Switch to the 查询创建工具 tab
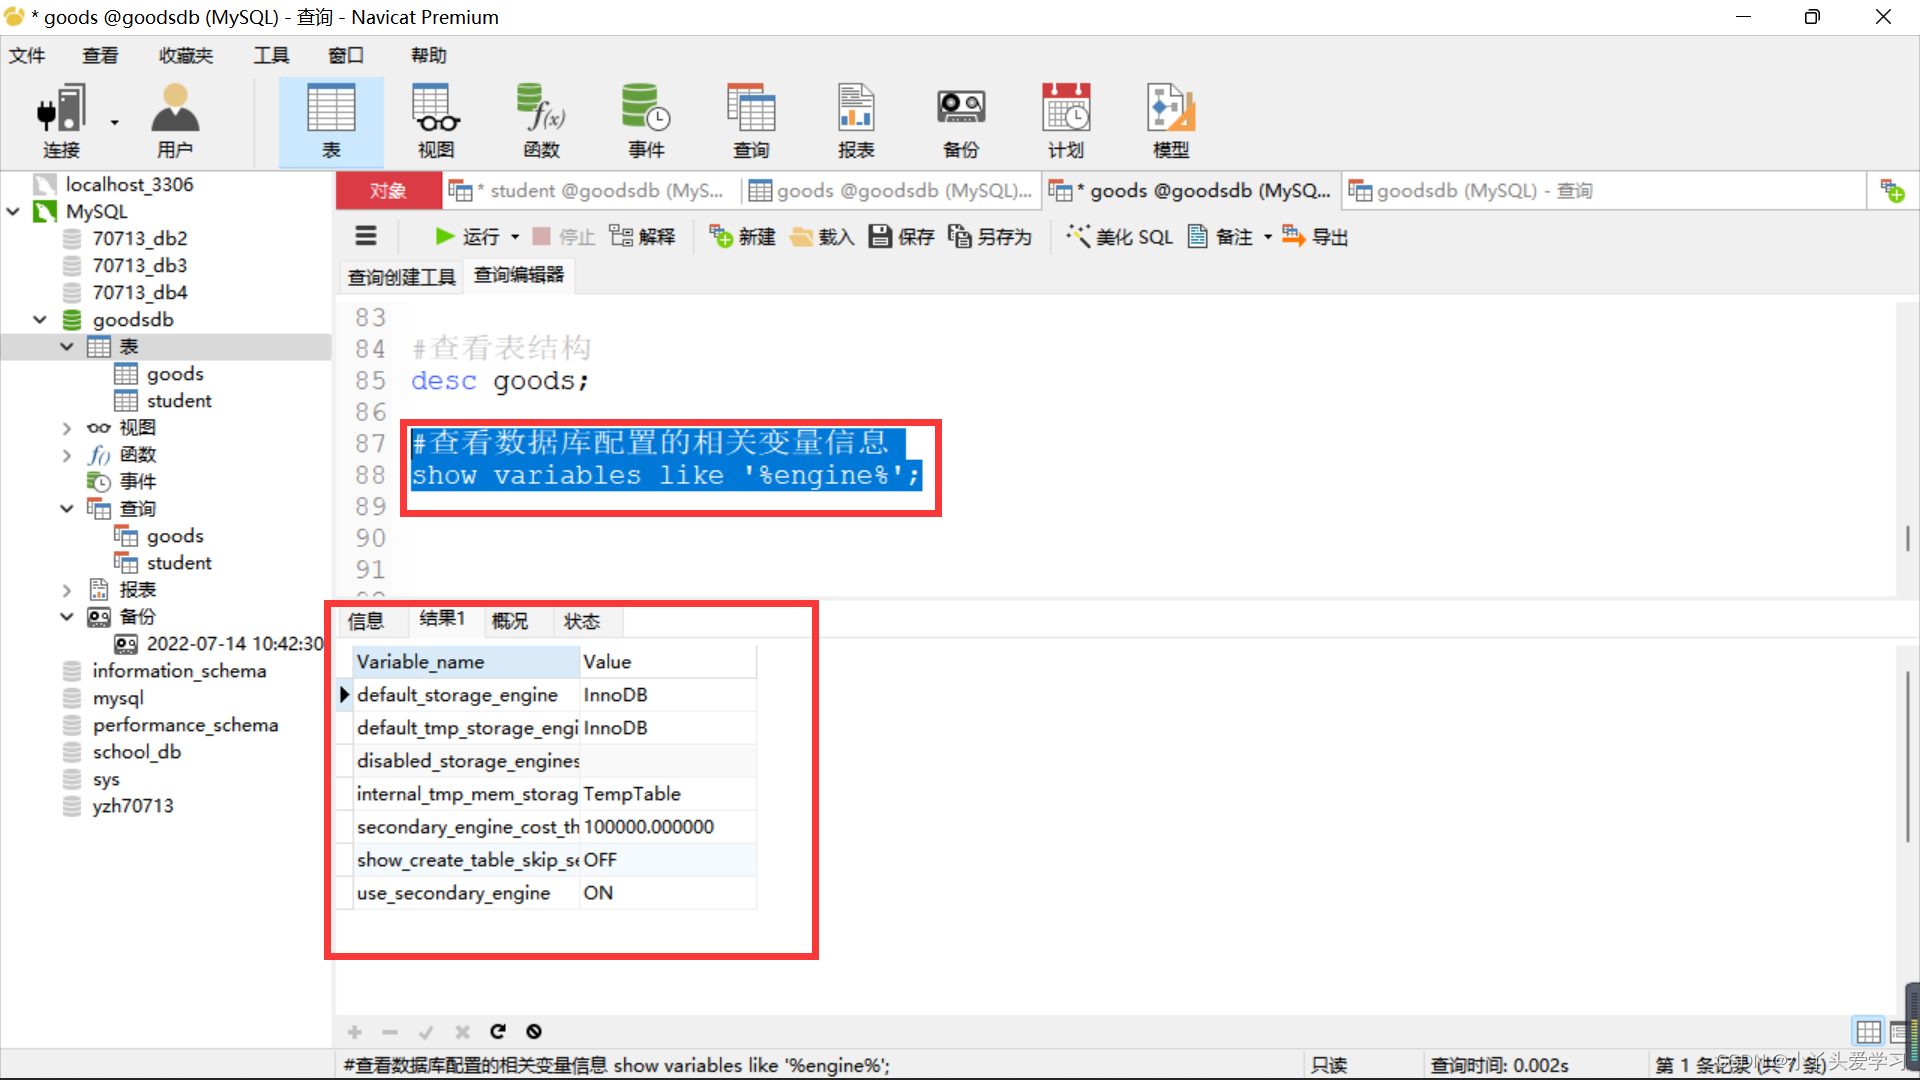The image size is (1920, 1080). tap(401, 276)
